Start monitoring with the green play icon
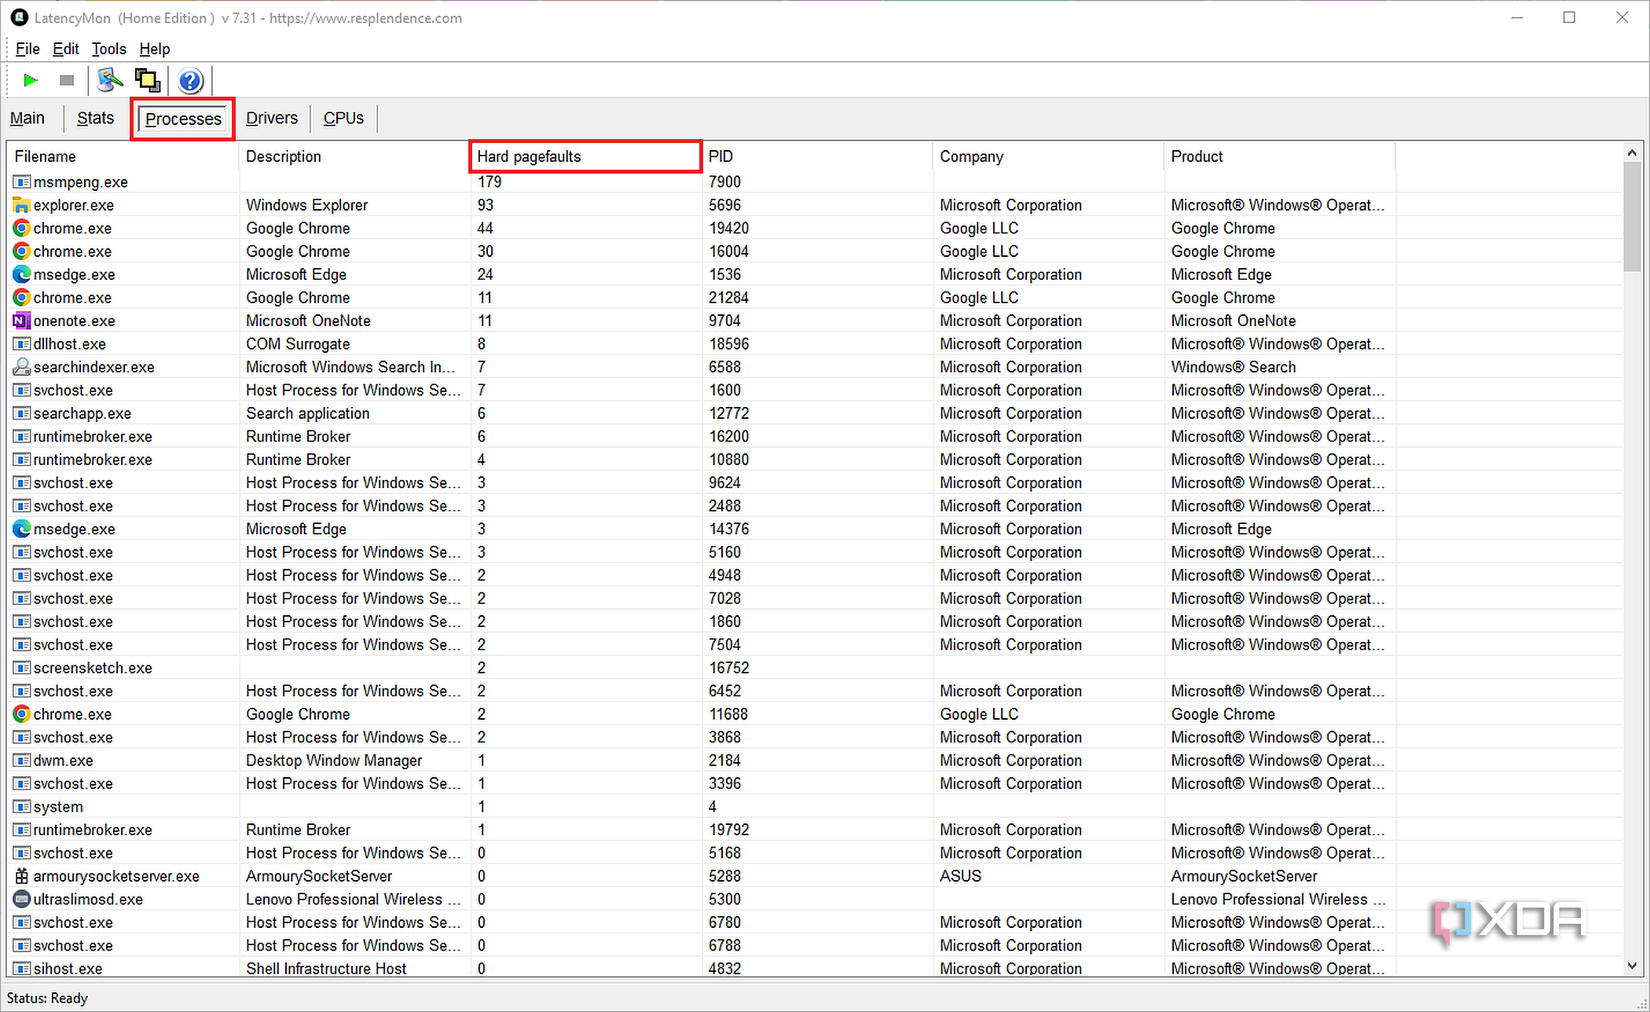The image size is (1650, 1012). pyautogui.click(x=31, y=80)
